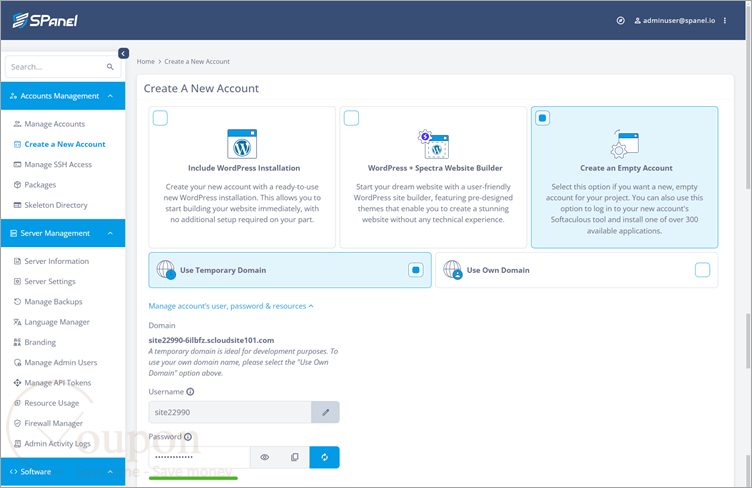Screen dimensions: 752x488
Task: Collapse Manage account's user, password & resources
Action: (231, 306)
